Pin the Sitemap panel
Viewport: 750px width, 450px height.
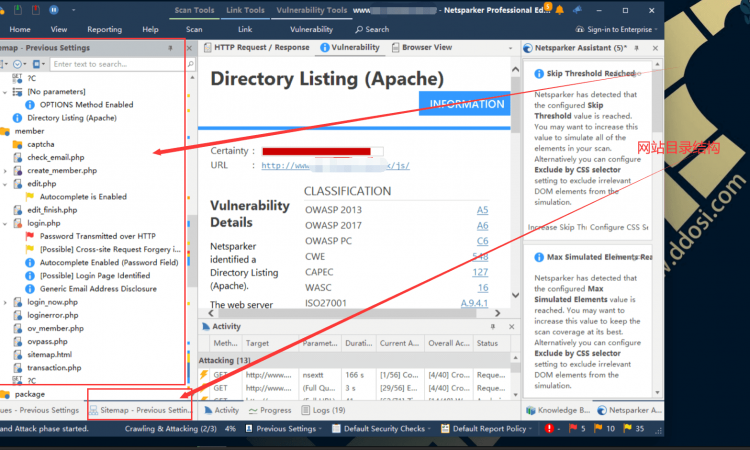point(170,48)
